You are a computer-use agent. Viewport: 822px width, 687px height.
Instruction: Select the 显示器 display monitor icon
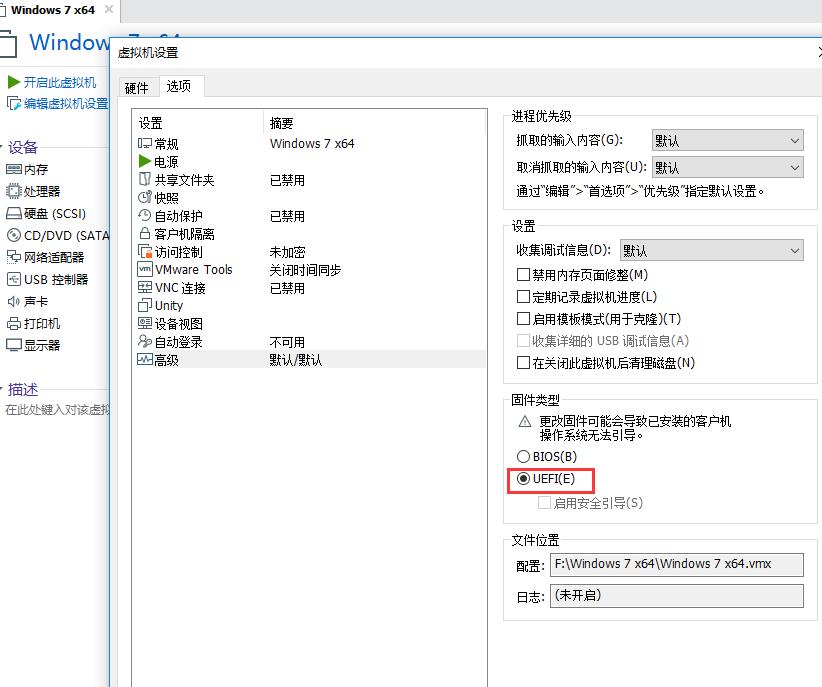[x=14, y=345]
